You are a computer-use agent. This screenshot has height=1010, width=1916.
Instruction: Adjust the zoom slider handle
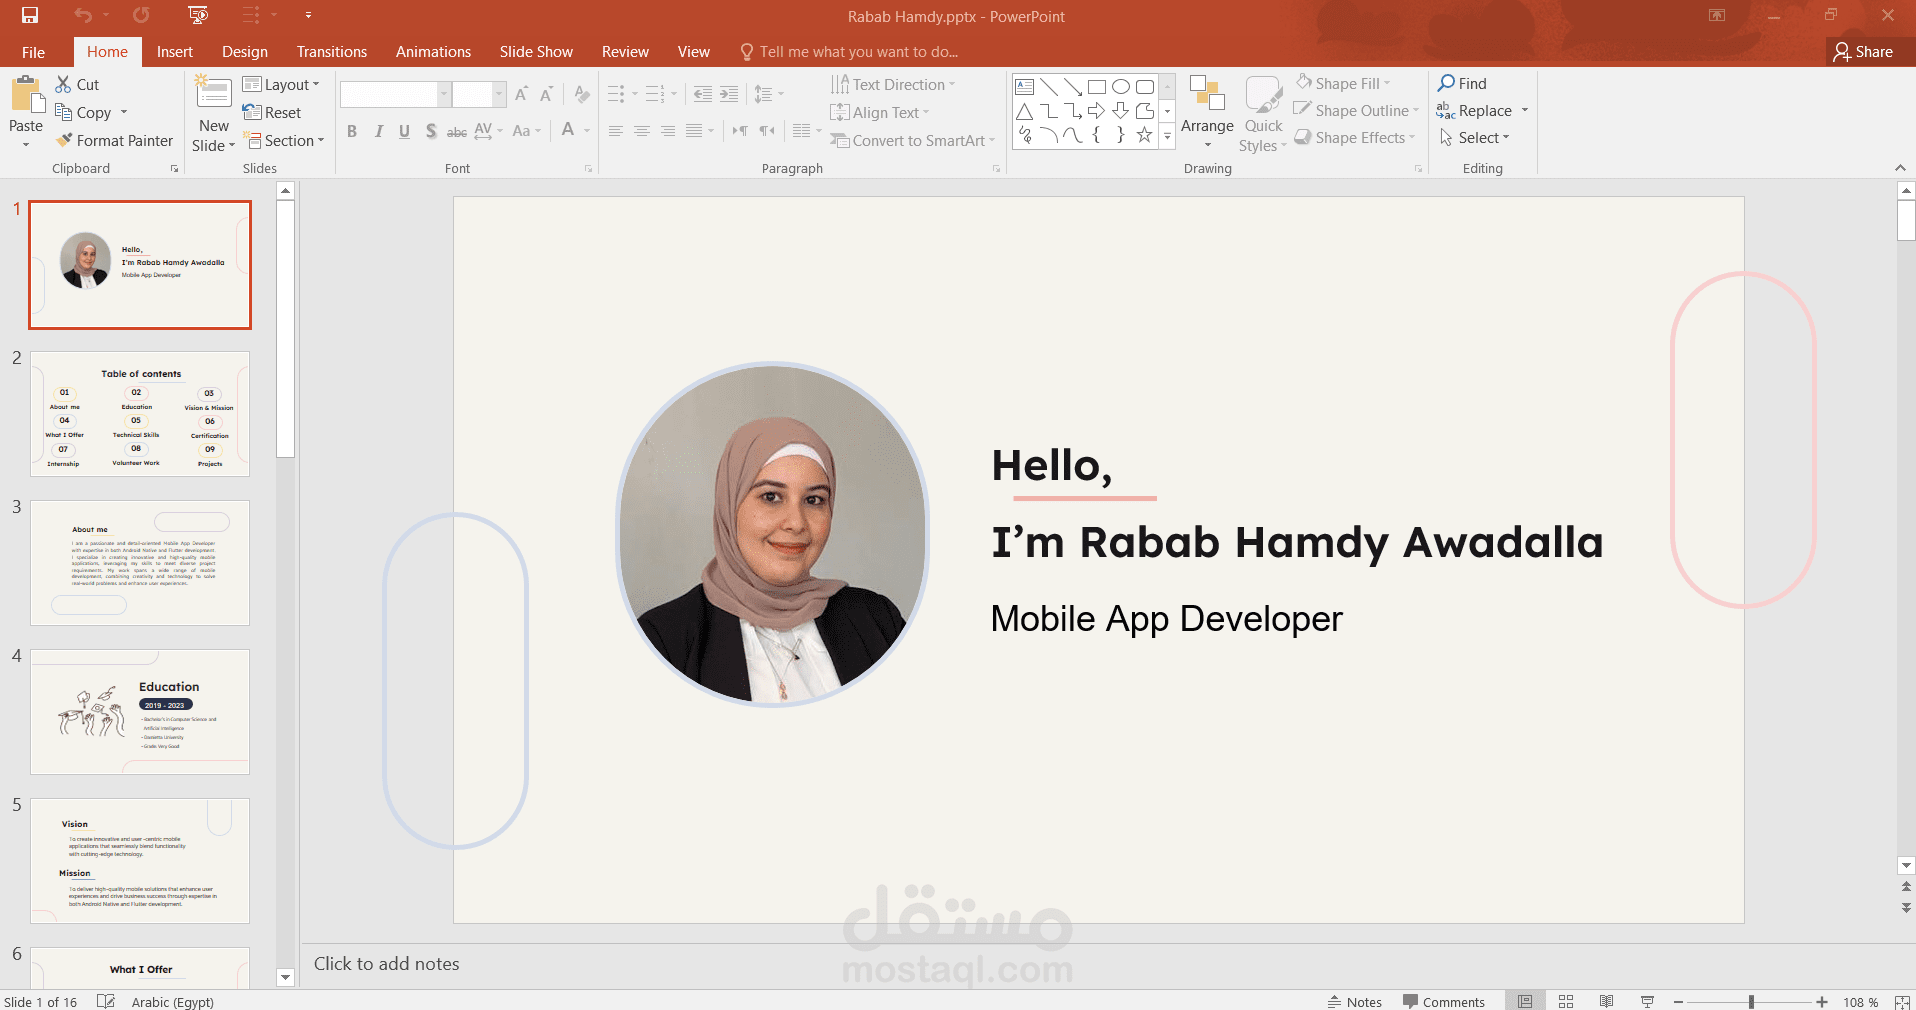click(1751, 1001)
